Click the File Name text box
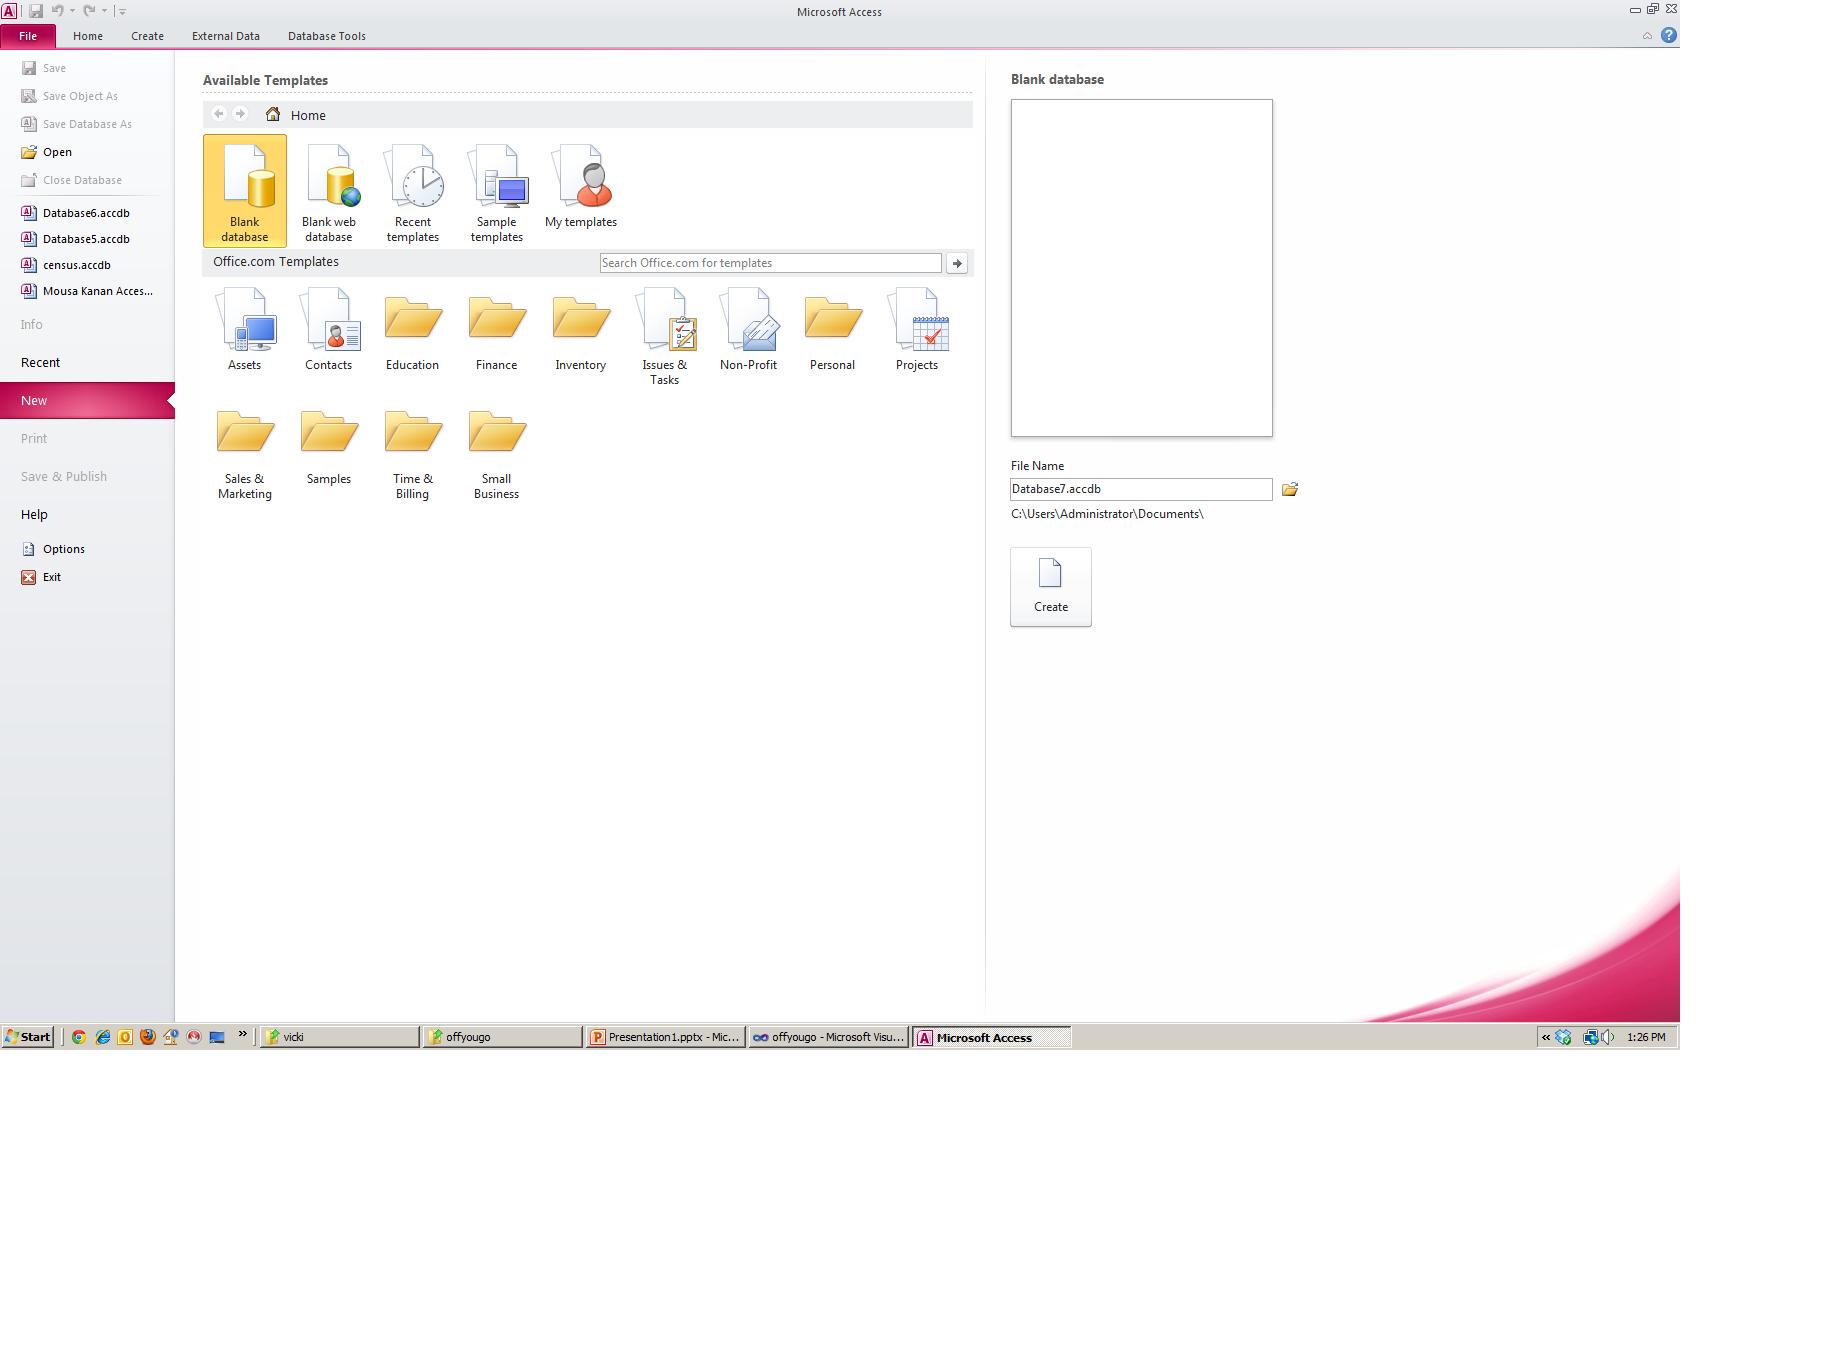 [x=1141, y=489]
